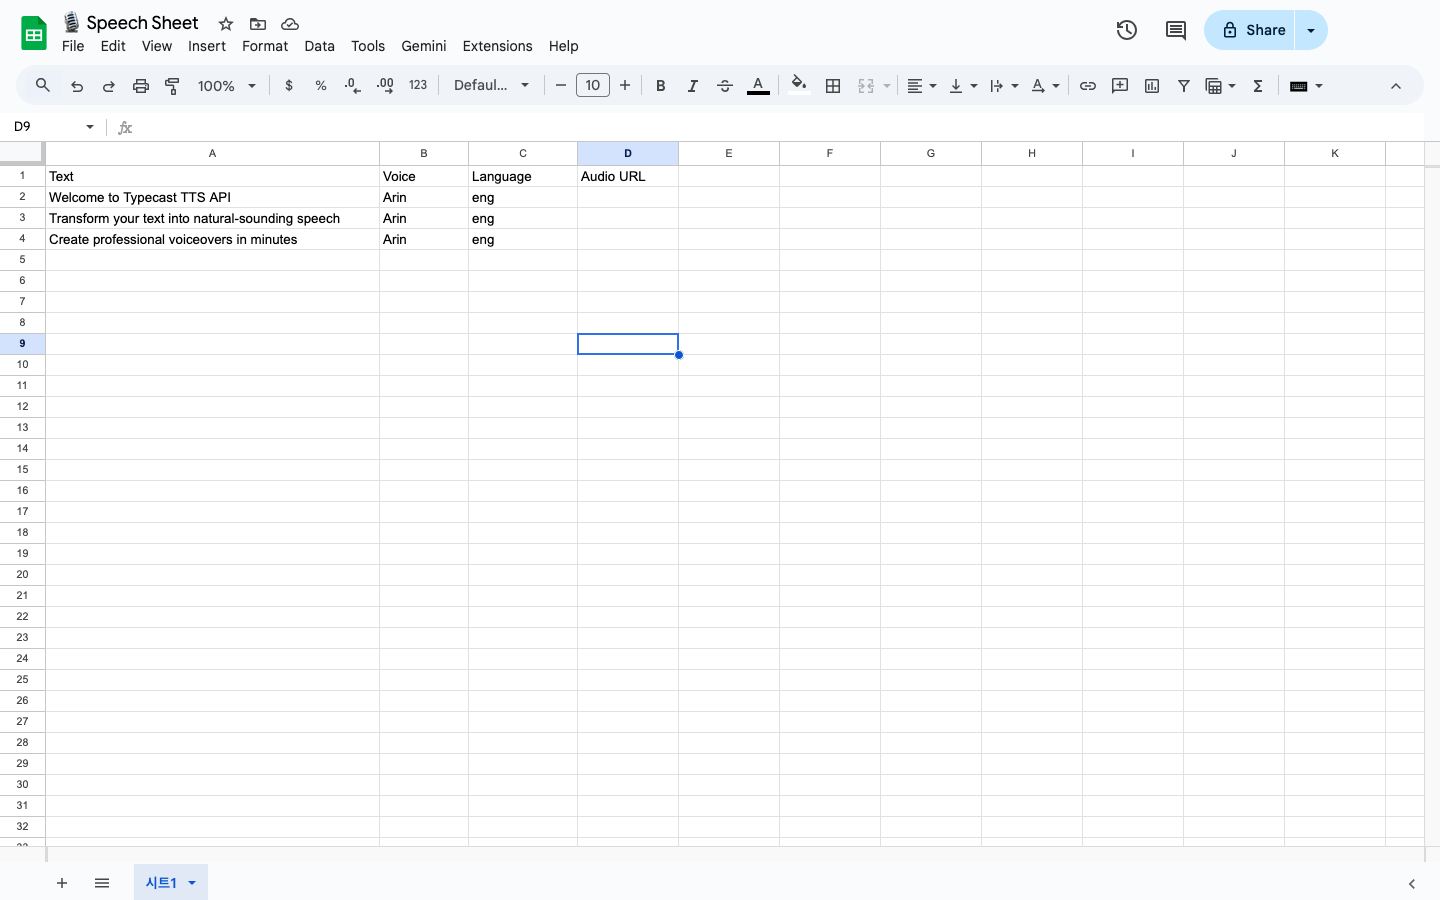1440x900 pixels.
Task: Expand the font family dropdown
Action: [x=492, y=85]
